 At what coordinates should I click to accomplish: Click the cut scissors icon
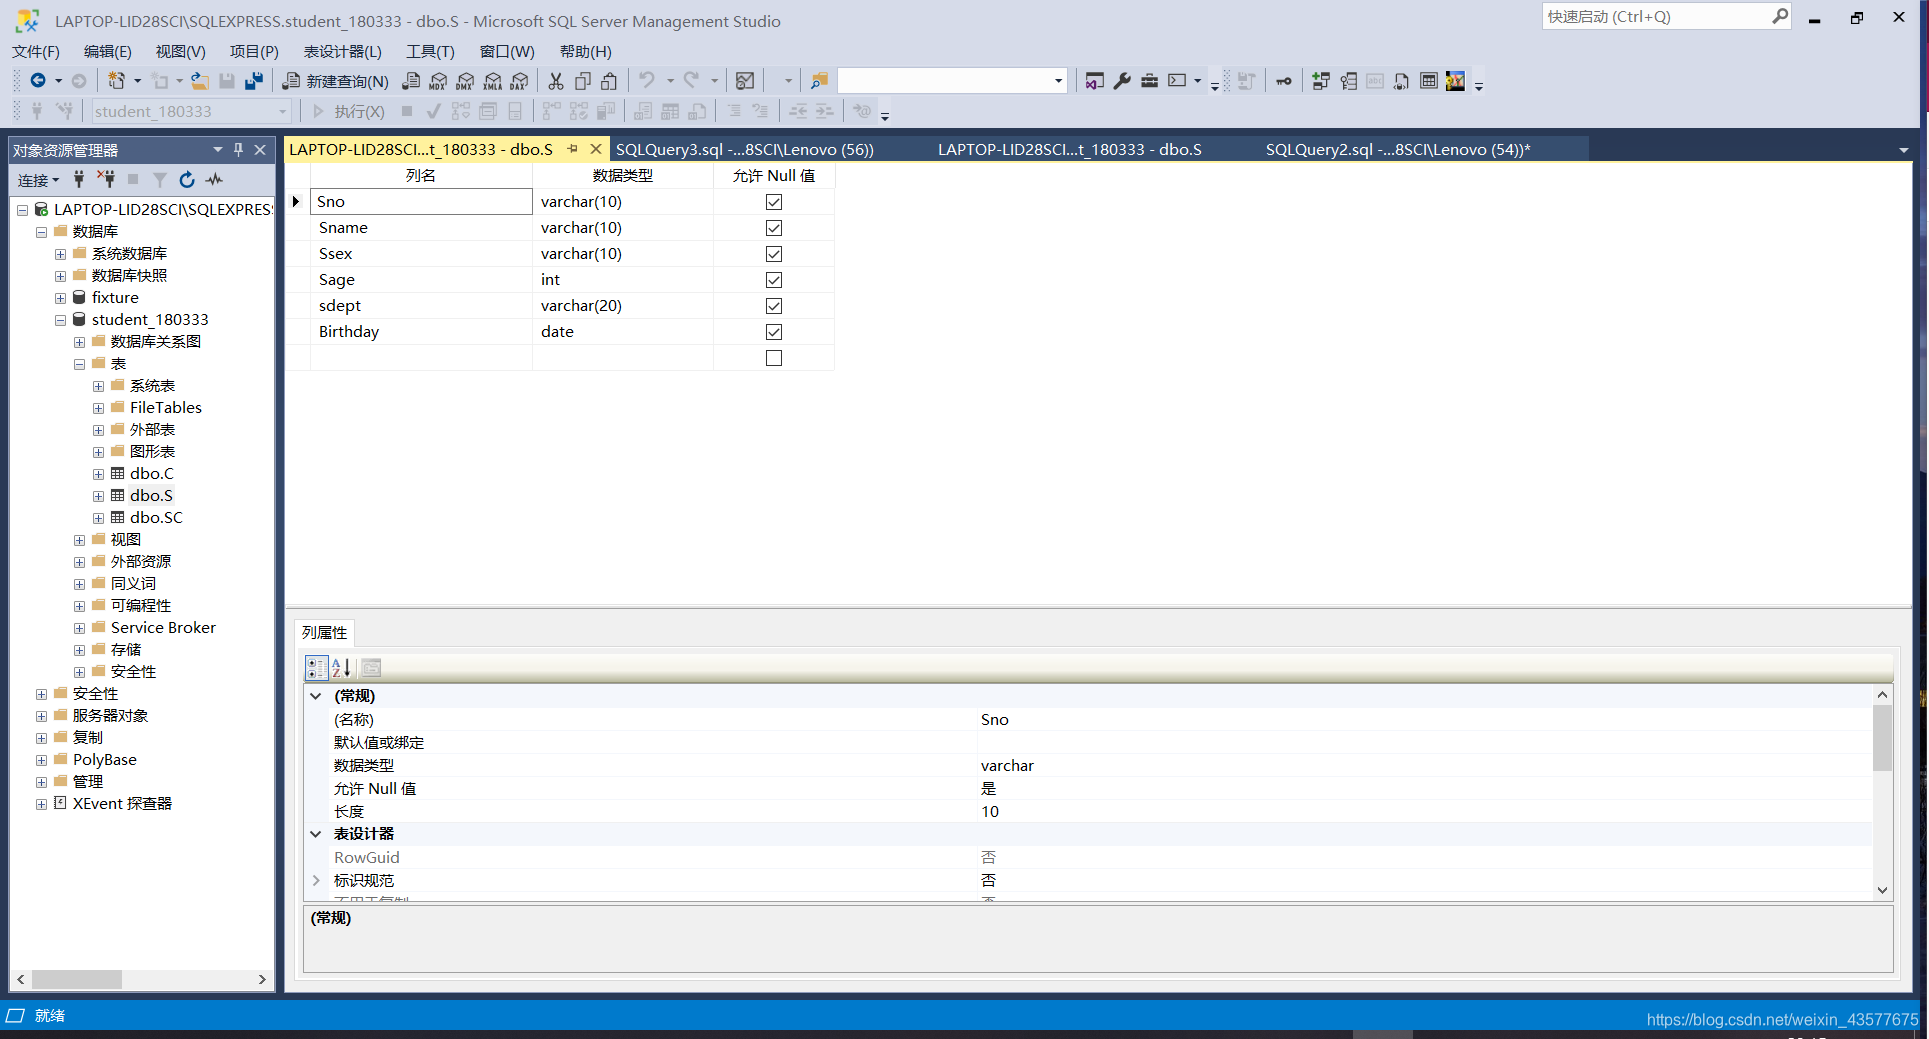coord(556,81)
